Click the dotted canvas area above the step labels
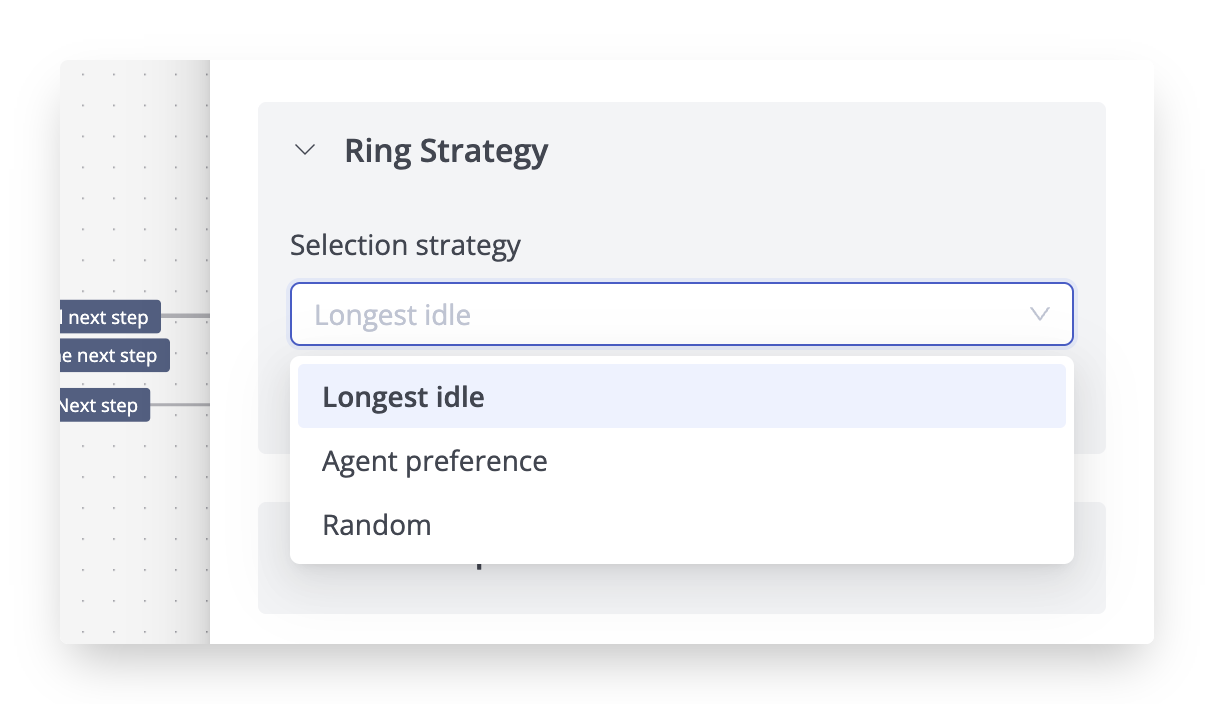1214x704 pixels. 135,180
